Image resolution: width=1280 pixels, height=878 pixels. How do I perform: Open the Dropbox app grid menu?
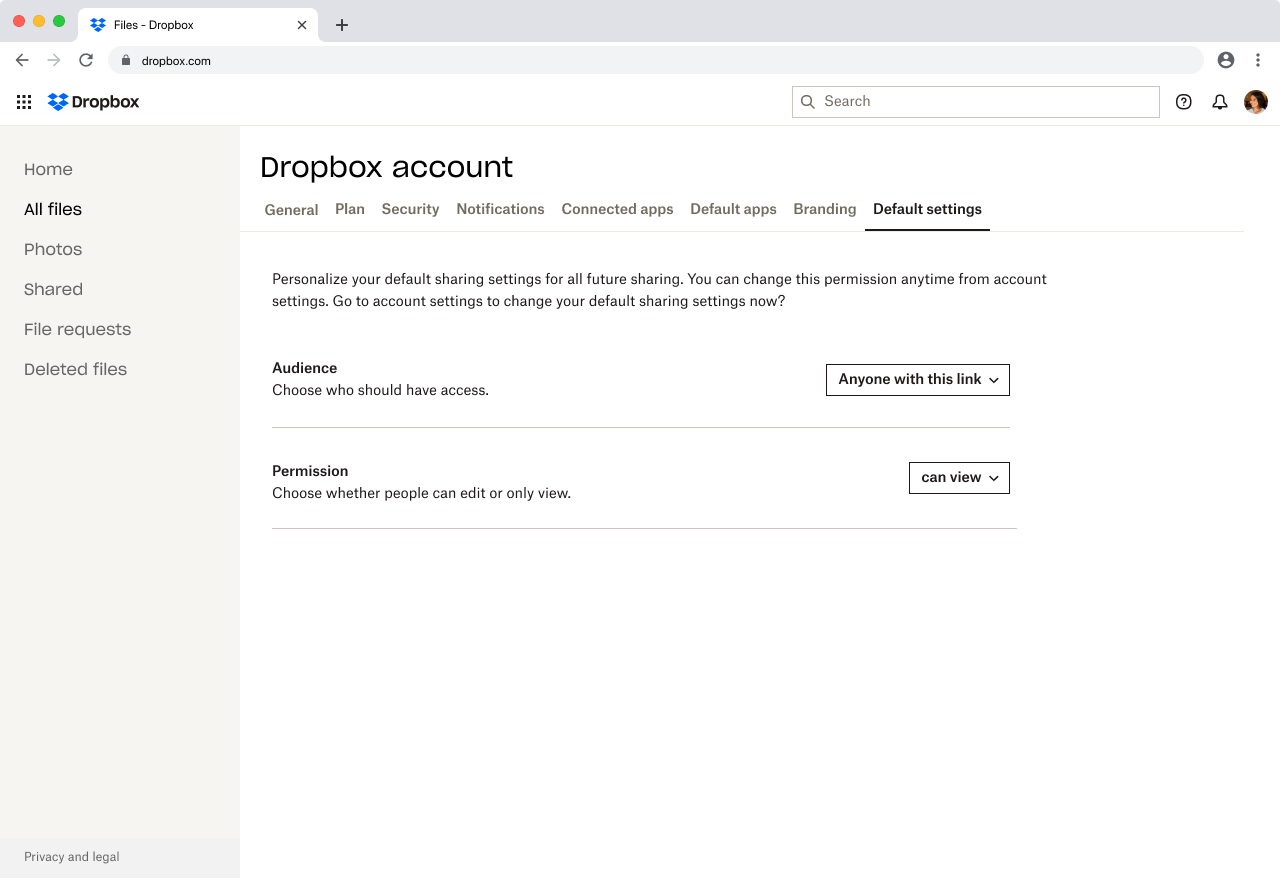pyautogui.click(x=24, y=102)
